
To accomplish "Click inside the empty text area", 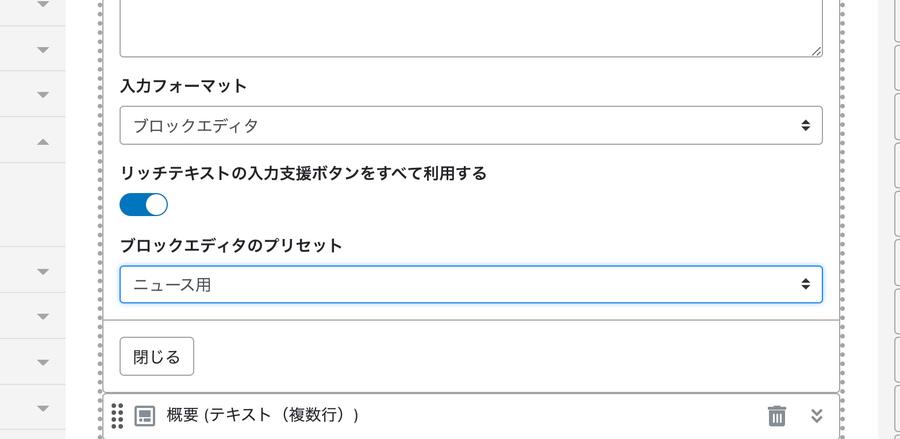I will click(x=471, y=28).
